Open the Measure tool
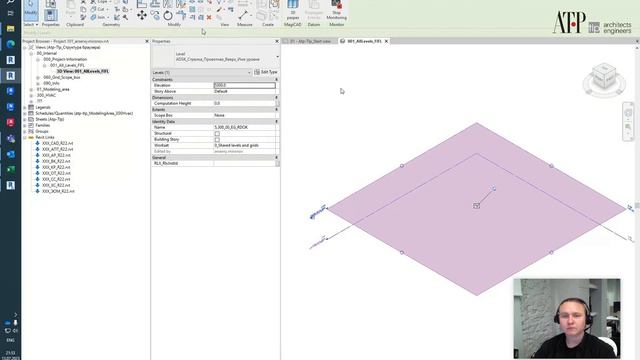 (243, 15)
